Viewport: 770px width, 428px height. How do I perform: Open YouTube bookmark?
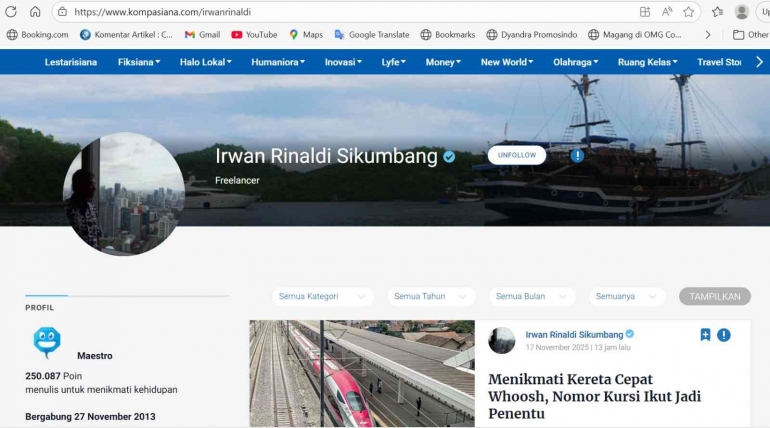(254, 34)
